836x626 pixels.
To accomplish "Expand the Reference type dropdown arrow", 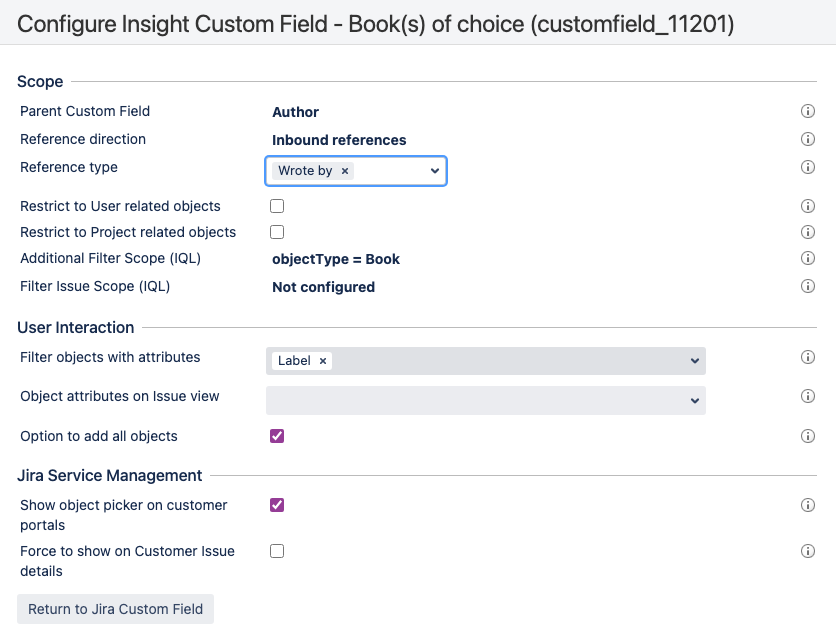I will click(434, 171).
